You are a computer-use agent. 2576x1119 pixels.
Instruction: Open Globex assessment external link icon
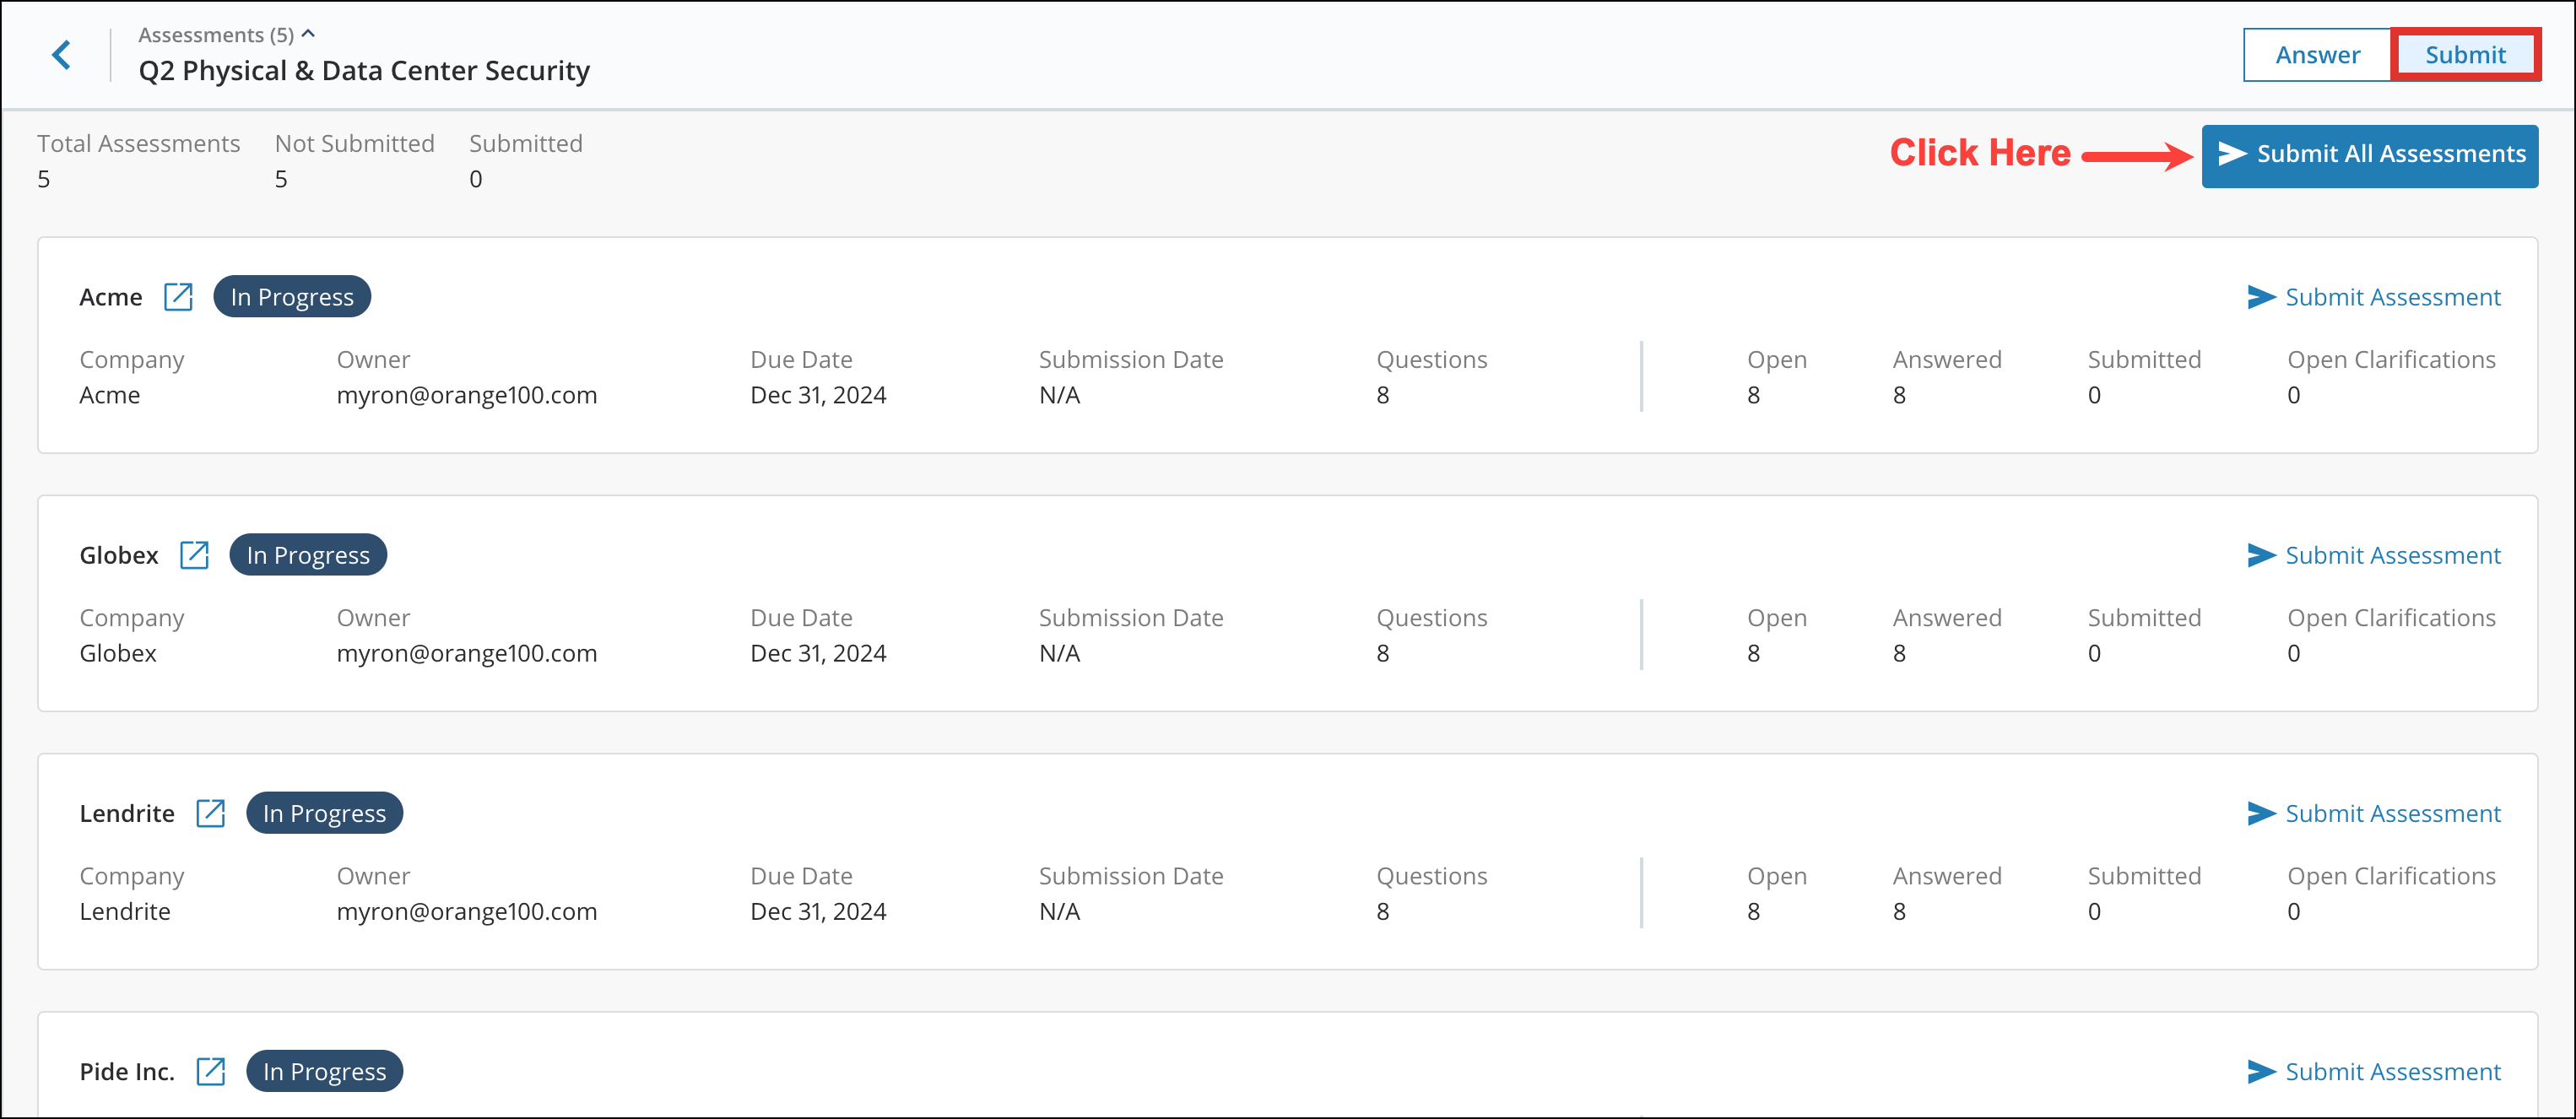194,555
